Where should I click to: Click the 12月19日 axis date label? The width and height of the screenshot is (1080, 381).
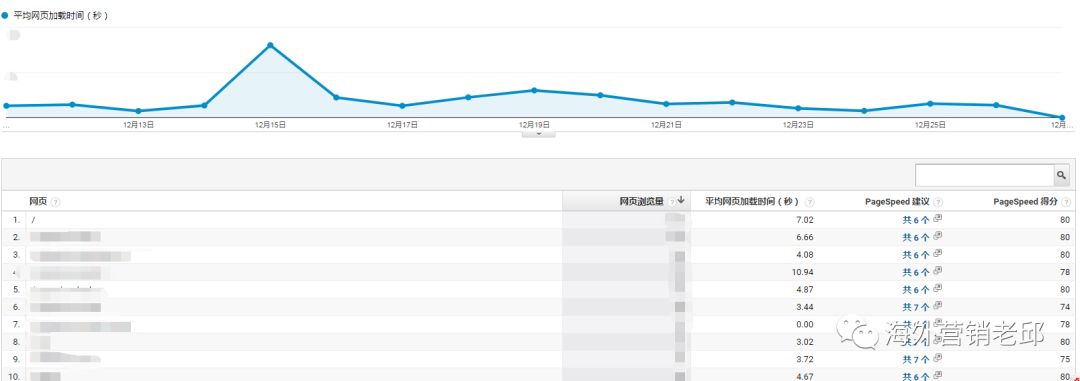(534, 125)
